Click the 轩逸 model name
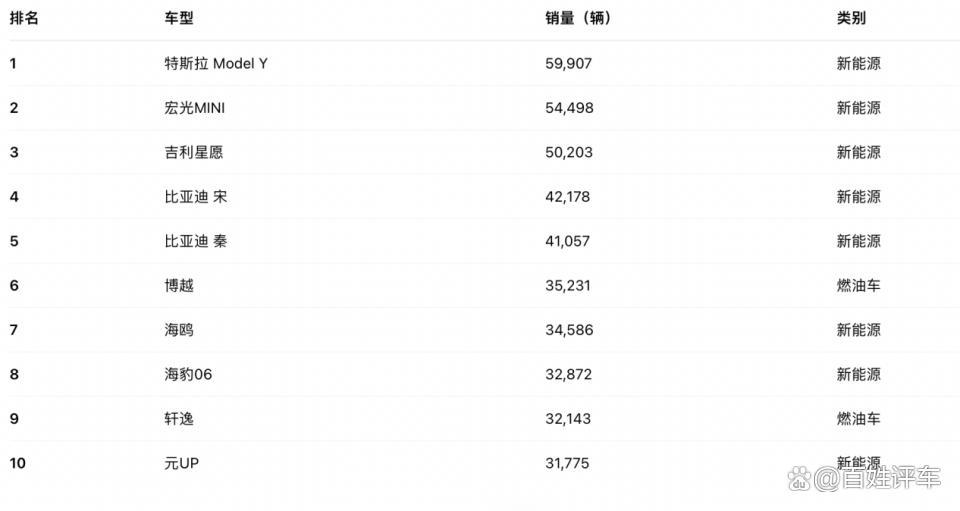Viewport: 960px width, 511px height. point(179,419)
